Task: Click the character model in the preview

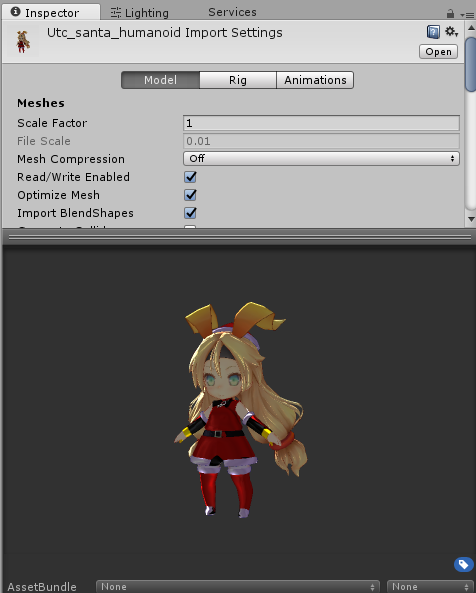Action: click(241, 410)
